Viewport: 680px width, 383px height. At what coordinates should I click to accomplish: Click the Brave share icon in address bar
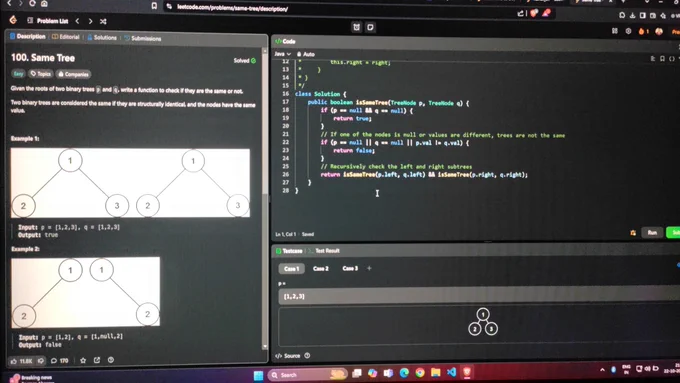[x=520, y=13]
